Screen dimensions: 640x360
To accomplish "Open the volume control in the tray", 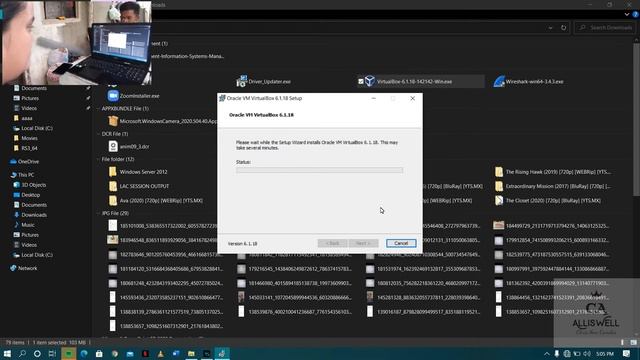I will (x=587, y=353).
